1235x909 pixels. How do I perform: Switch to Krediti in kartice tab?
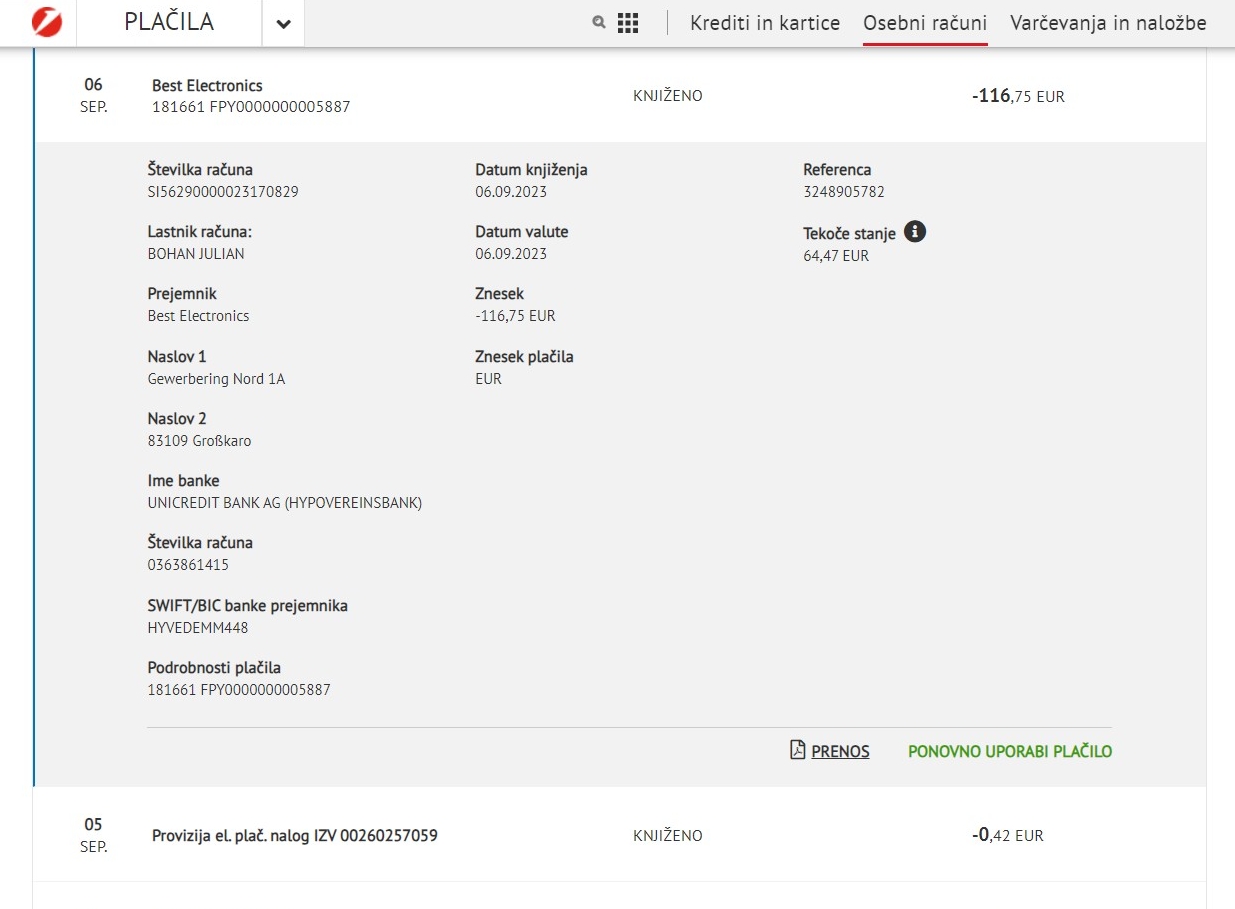765,23
